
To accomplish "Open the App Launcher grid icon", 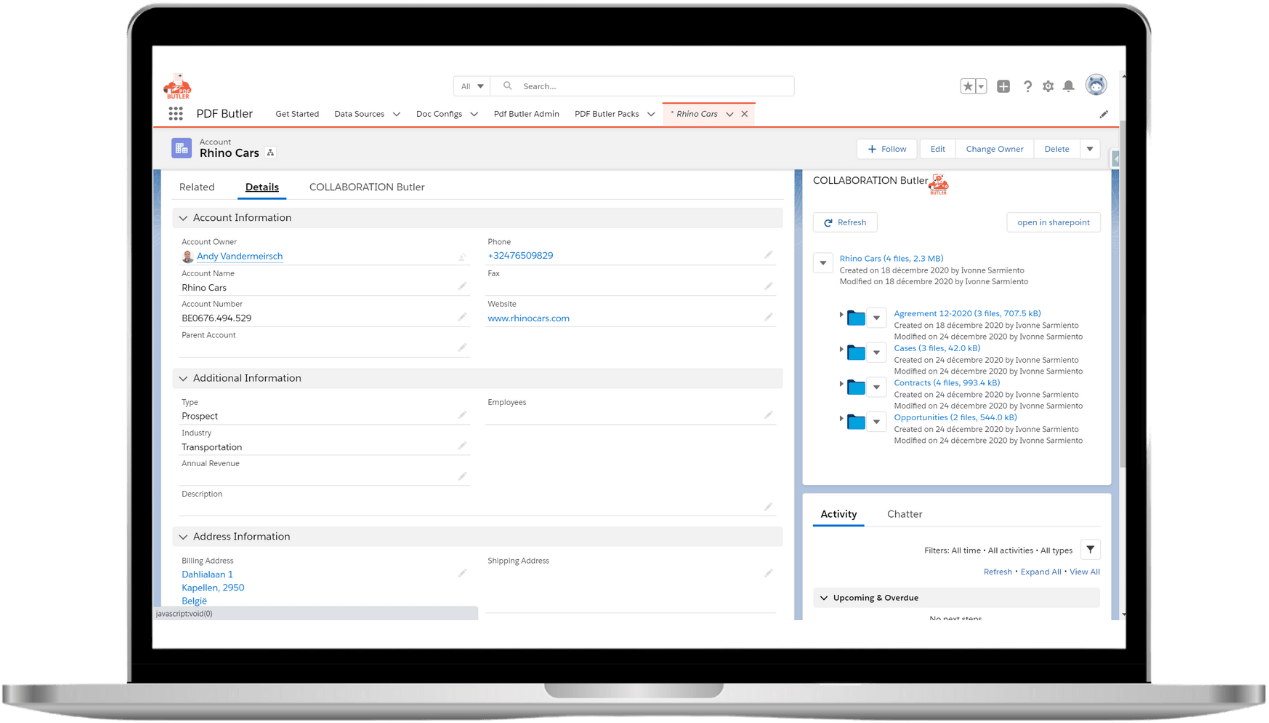I will coord(176,114).
